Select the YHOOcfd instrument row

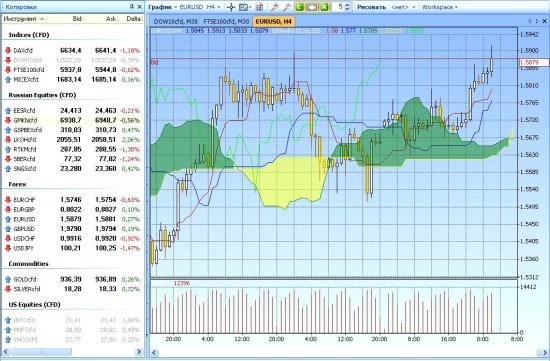pos(72,340)
